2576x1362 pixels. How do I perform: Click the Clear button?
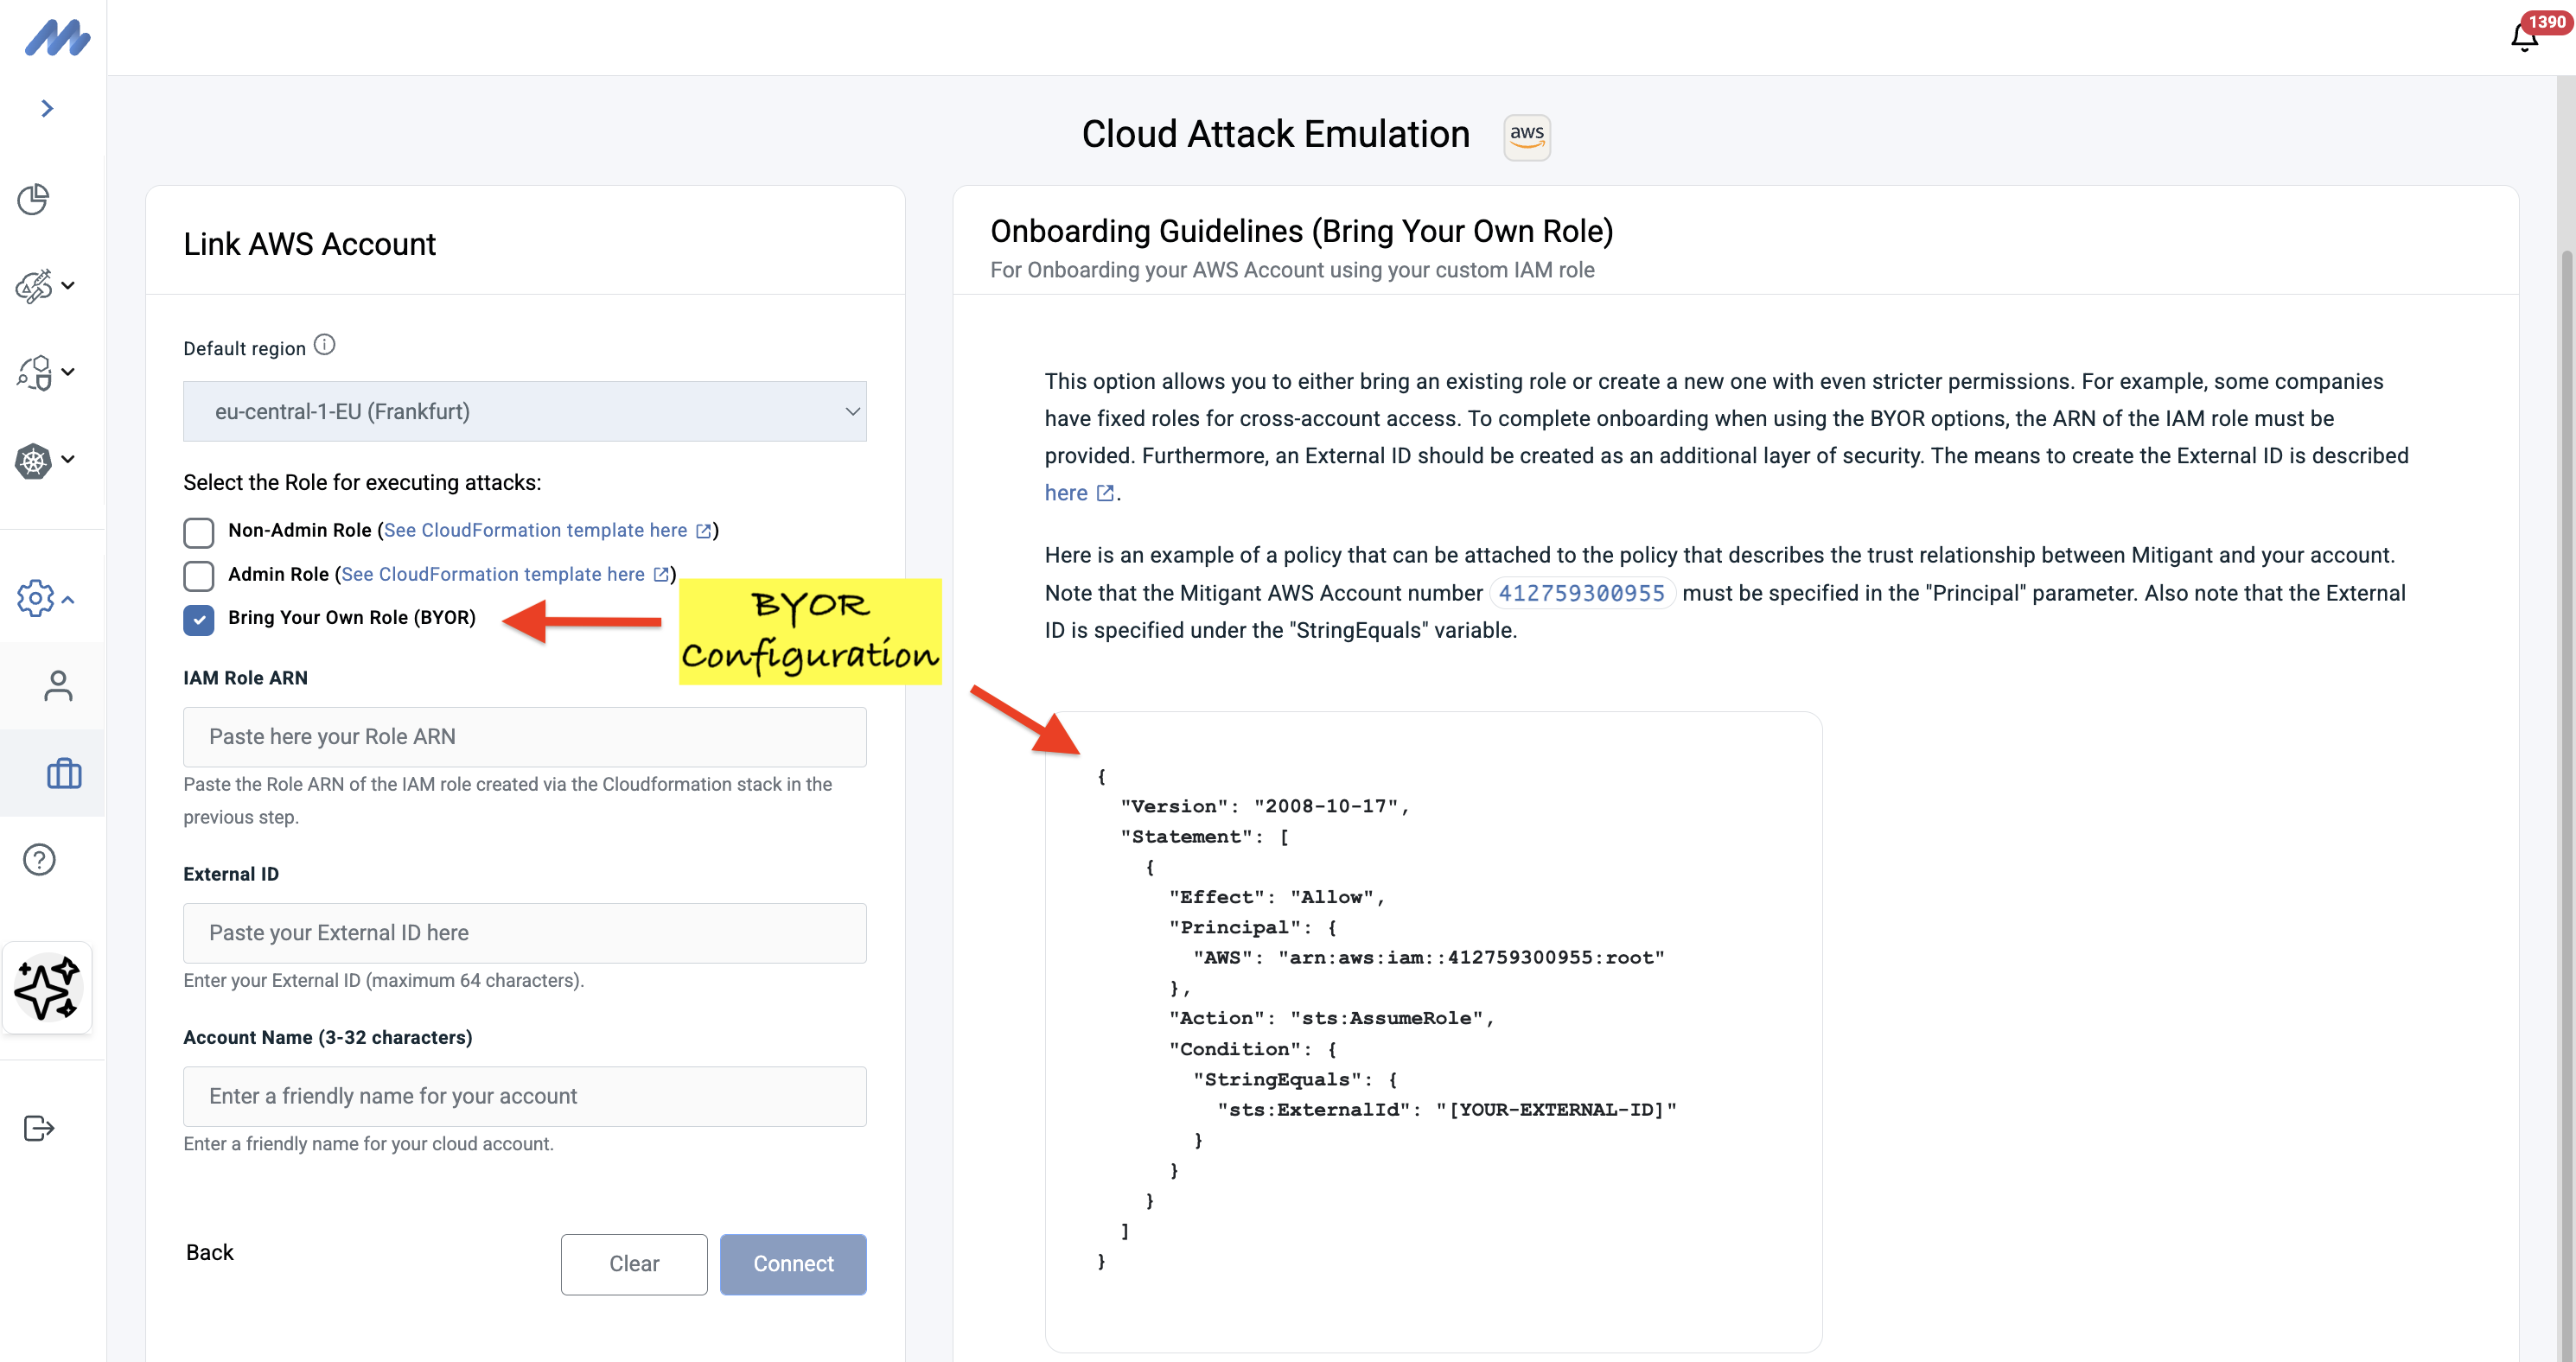point(633,1264)
